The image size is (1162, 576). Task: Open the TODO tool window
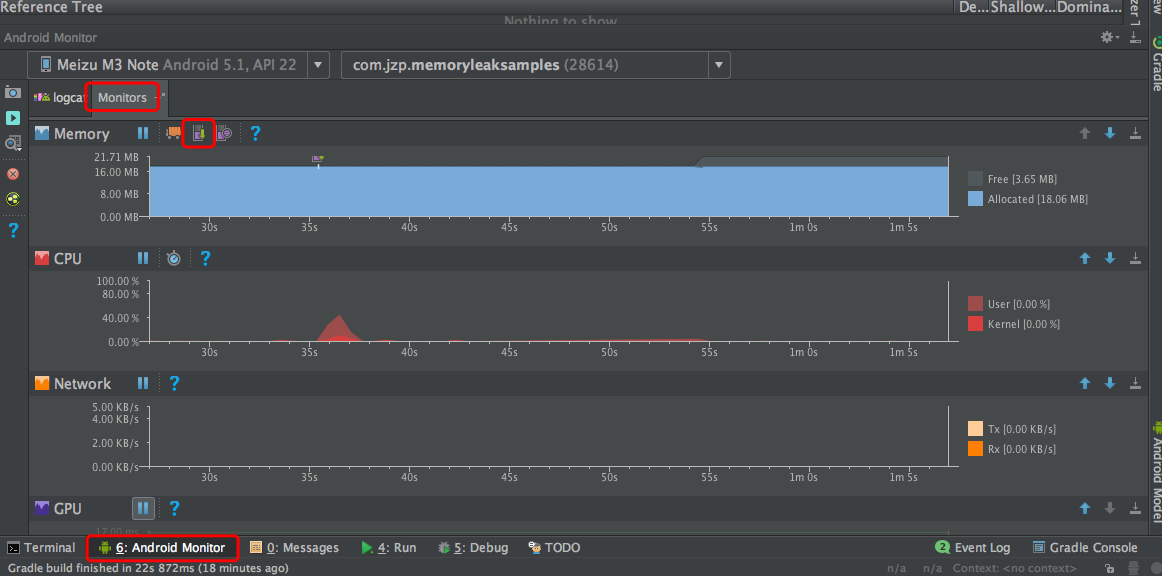[x=554, y=547]
